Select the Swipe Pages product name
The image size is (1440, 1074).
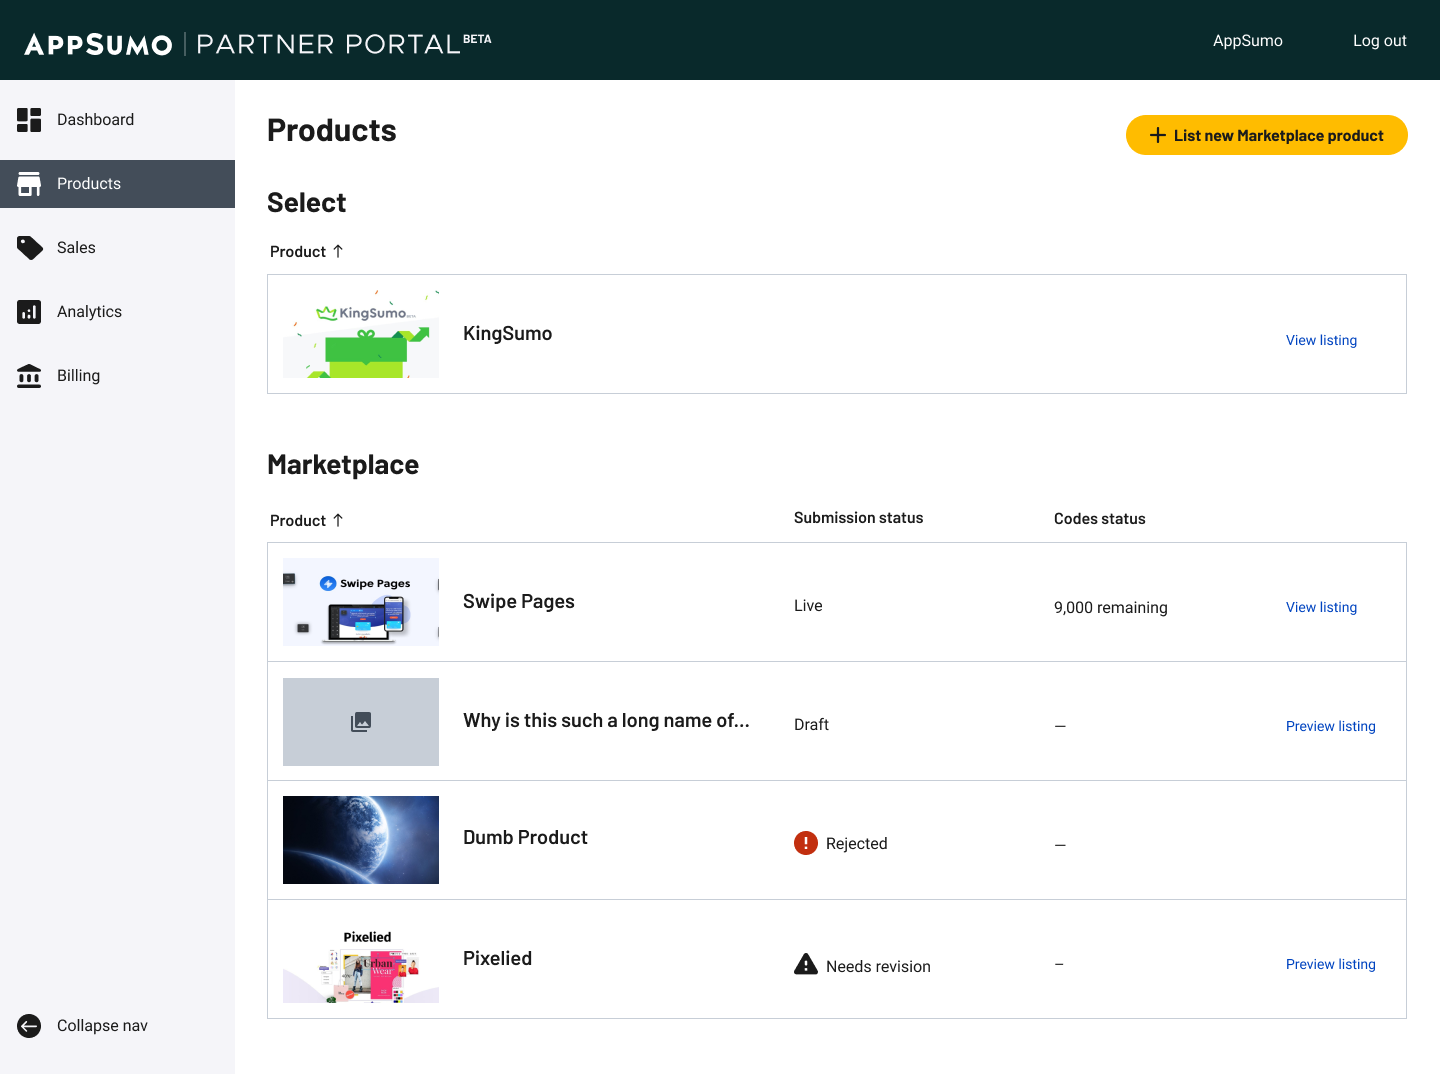(x=519, y=602)
